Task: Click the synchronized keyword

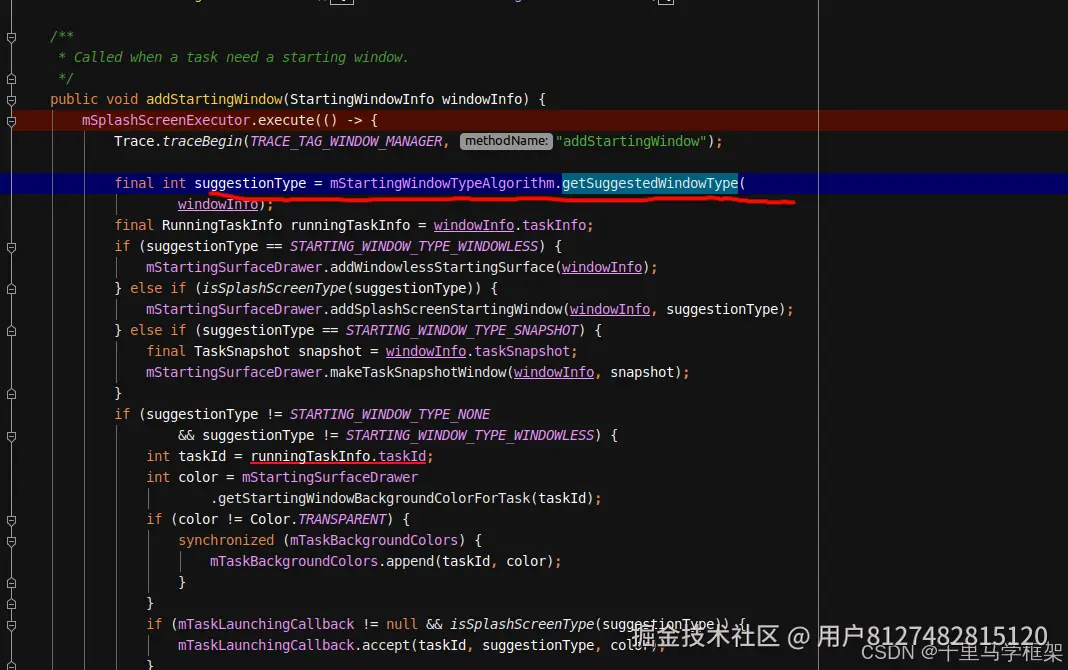Action: coord(226,540)
